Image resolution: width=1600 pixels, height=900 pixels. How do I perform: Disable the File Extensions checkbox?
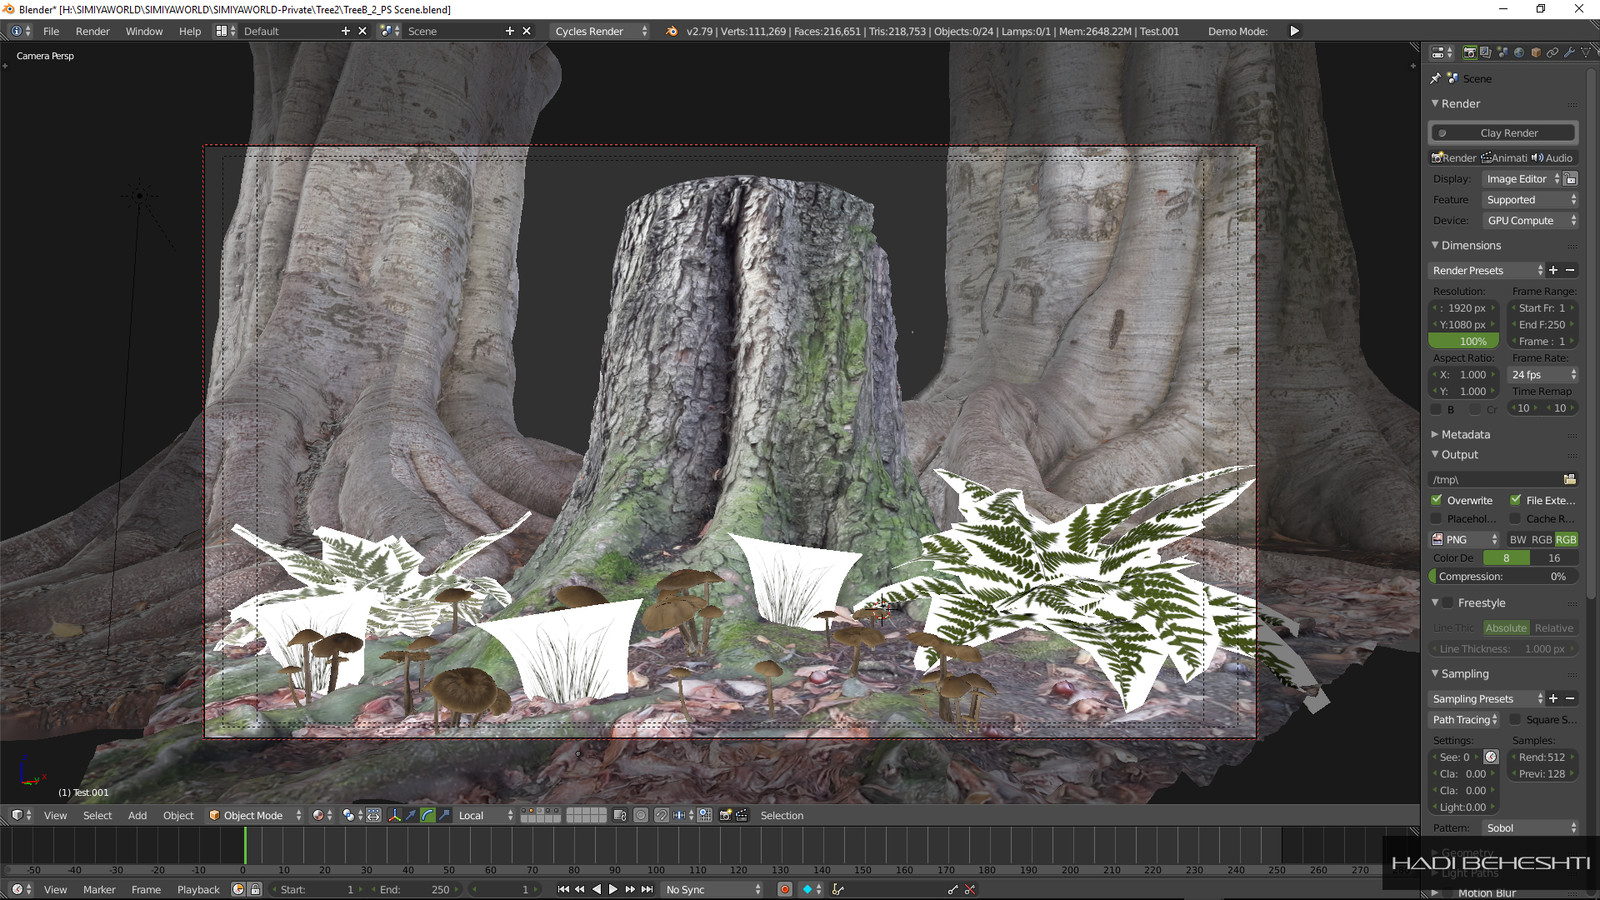click(1516, 500)
